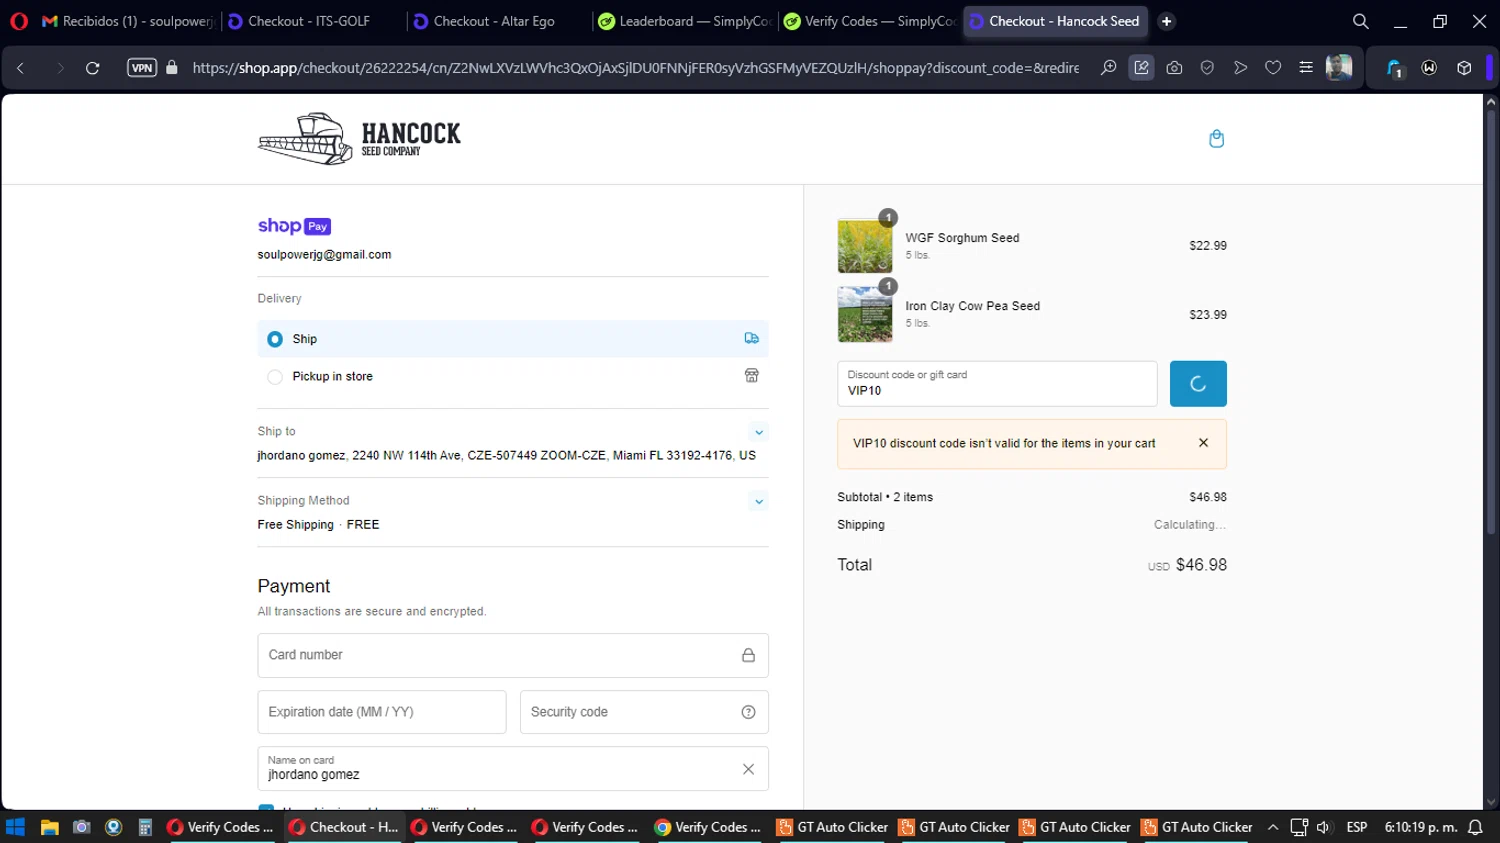Click the lock site security icon

tap(172, 68)
